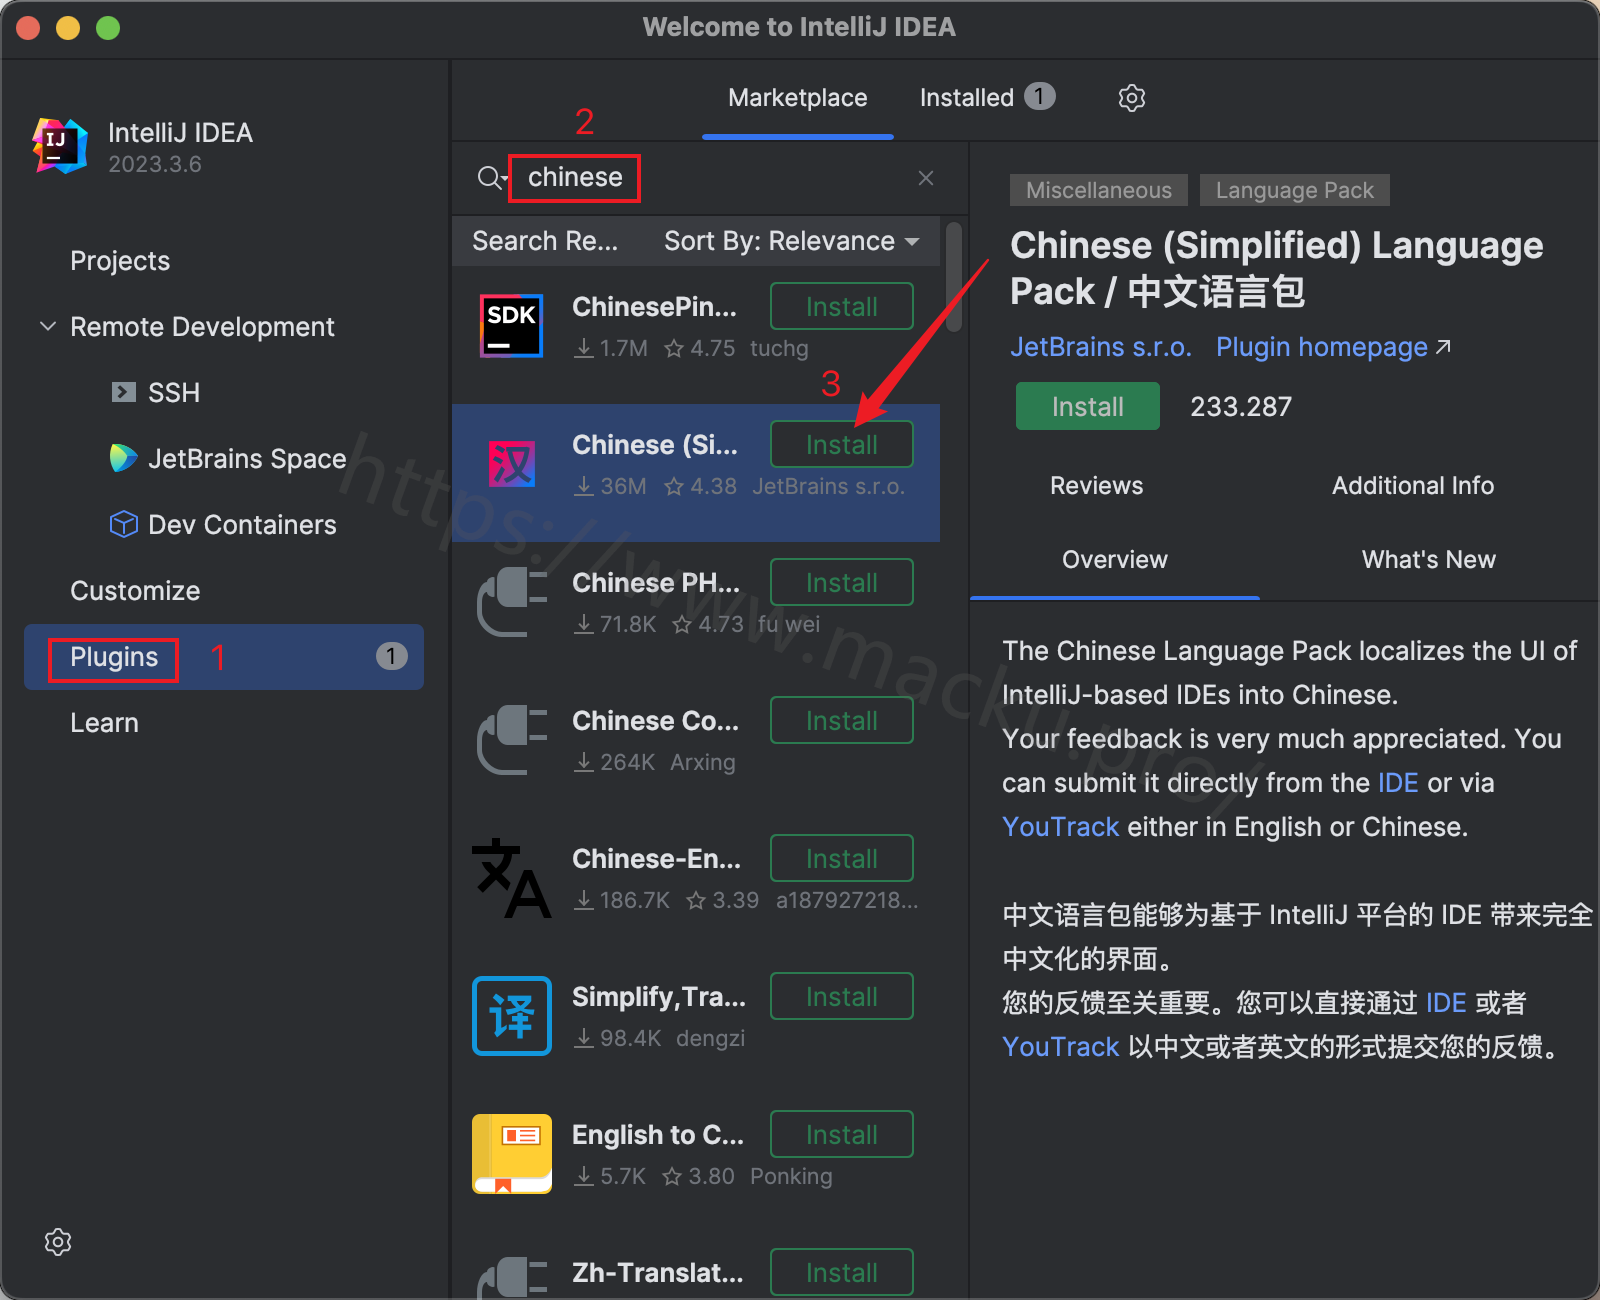
Task: Clear the plugin search text
Action: point(926,178)
